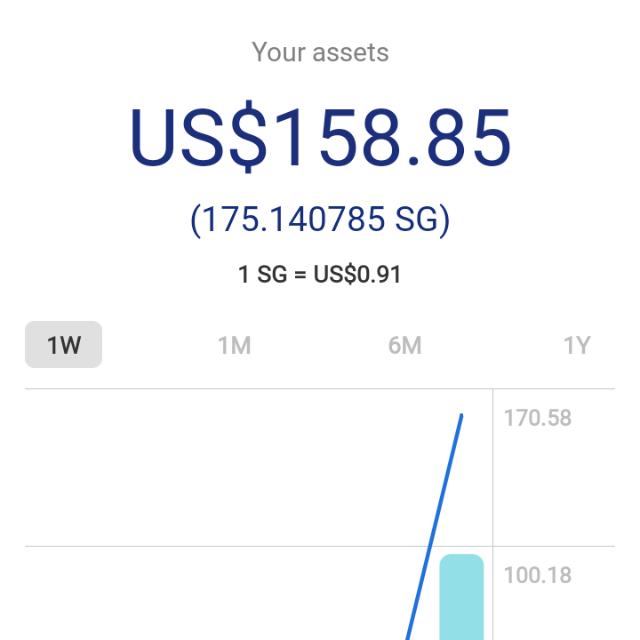The image size is (640, 640).
Task: Tap the teal volume bar in chart
Action: click(x=461, y=600)
